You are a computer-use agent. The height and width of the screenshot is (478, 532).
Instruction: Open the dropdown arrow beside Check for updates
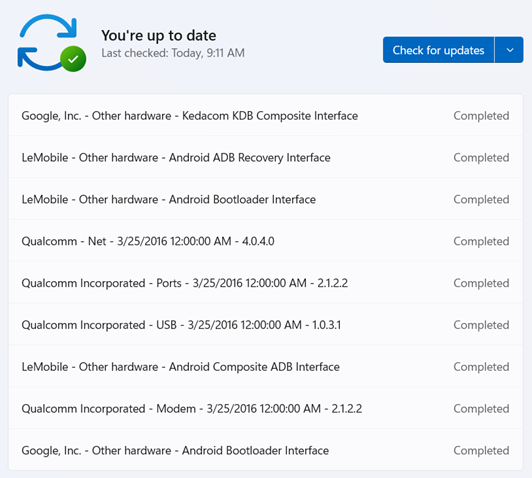pos(509,50)
